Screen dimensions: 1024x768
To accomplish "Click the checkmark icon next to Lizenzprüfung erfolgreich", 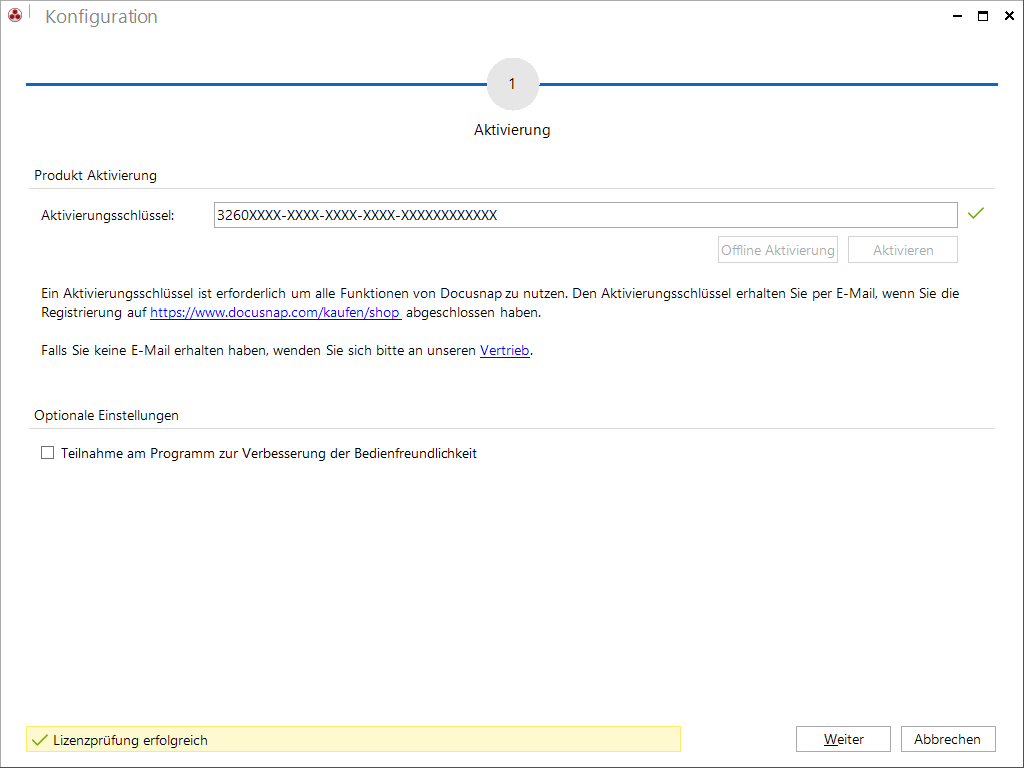I will [40, 740].
